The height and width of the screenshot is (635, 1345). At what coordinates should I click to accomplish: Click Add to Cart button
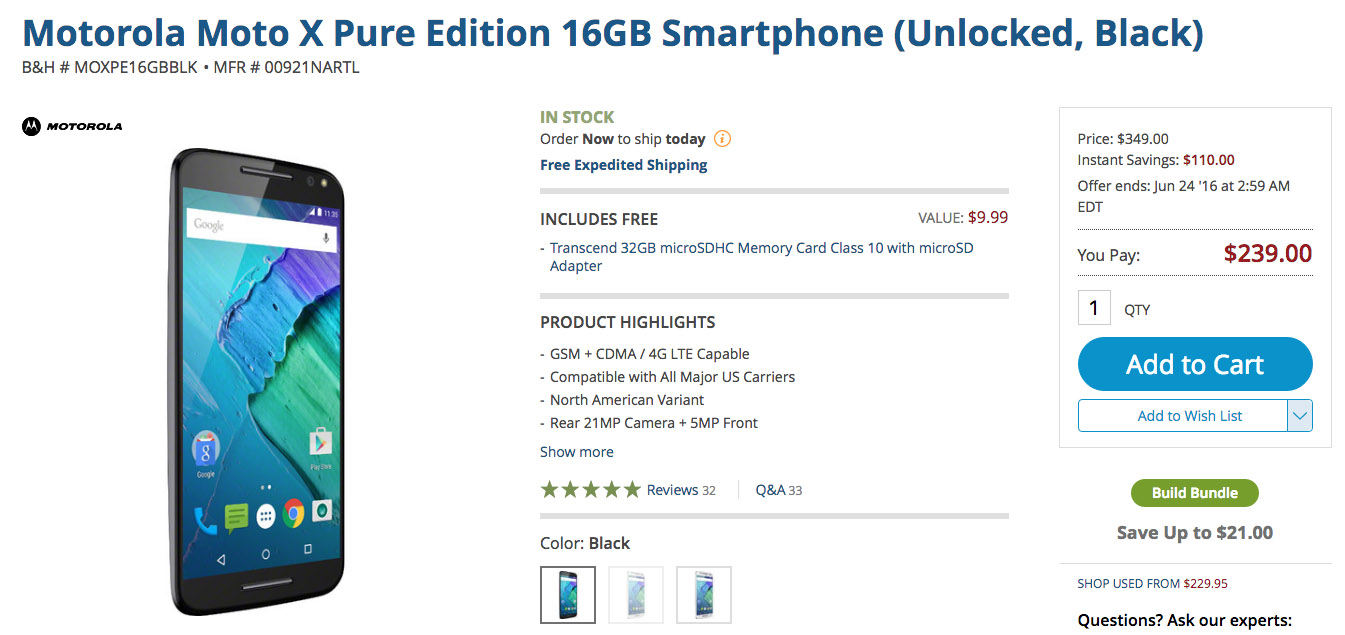tap(1195, 365)
